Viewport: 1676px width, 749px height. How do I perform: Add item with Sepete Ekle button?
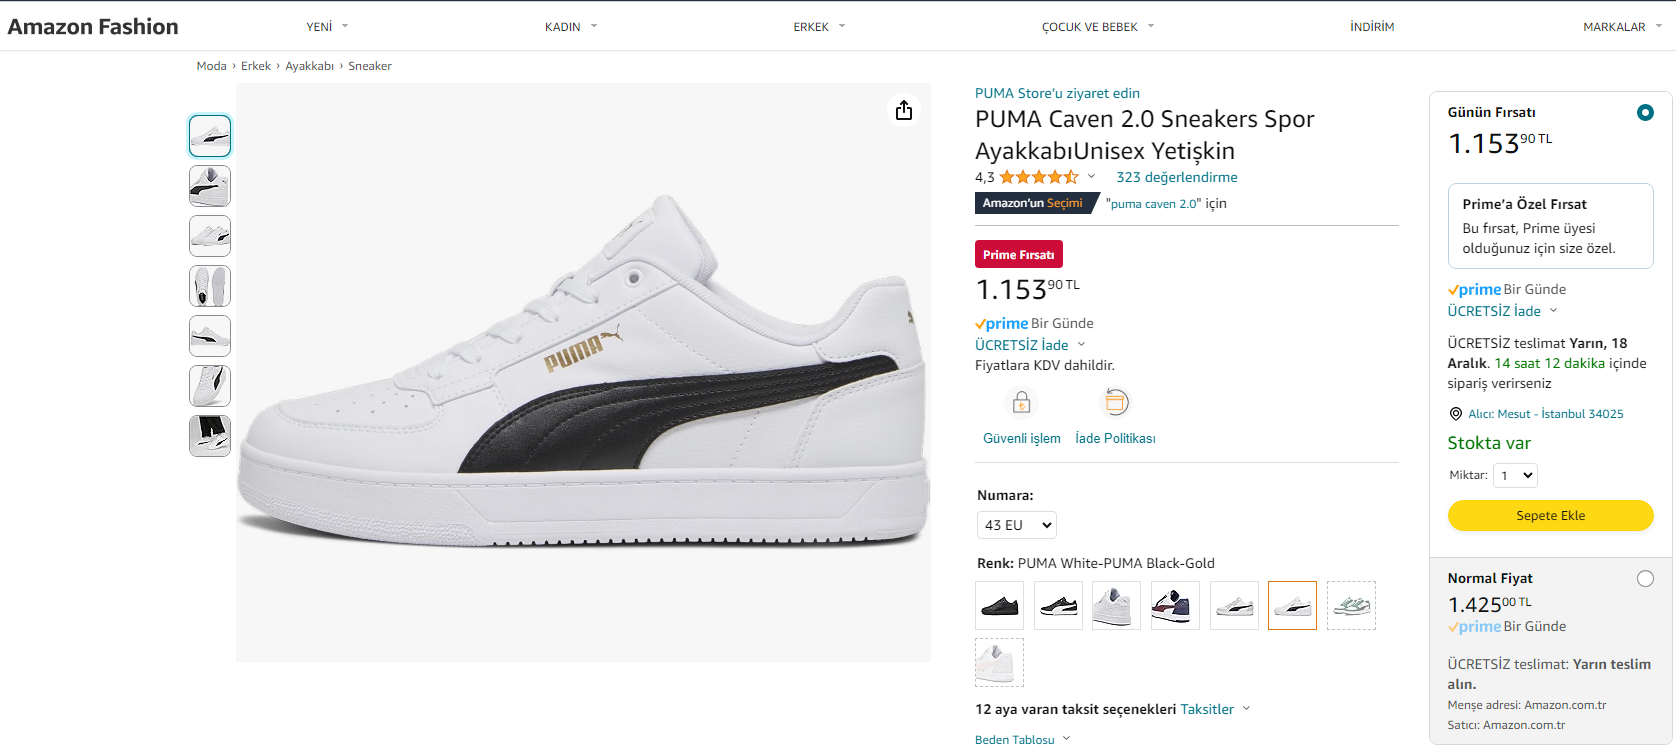(x=1550, y=516)
